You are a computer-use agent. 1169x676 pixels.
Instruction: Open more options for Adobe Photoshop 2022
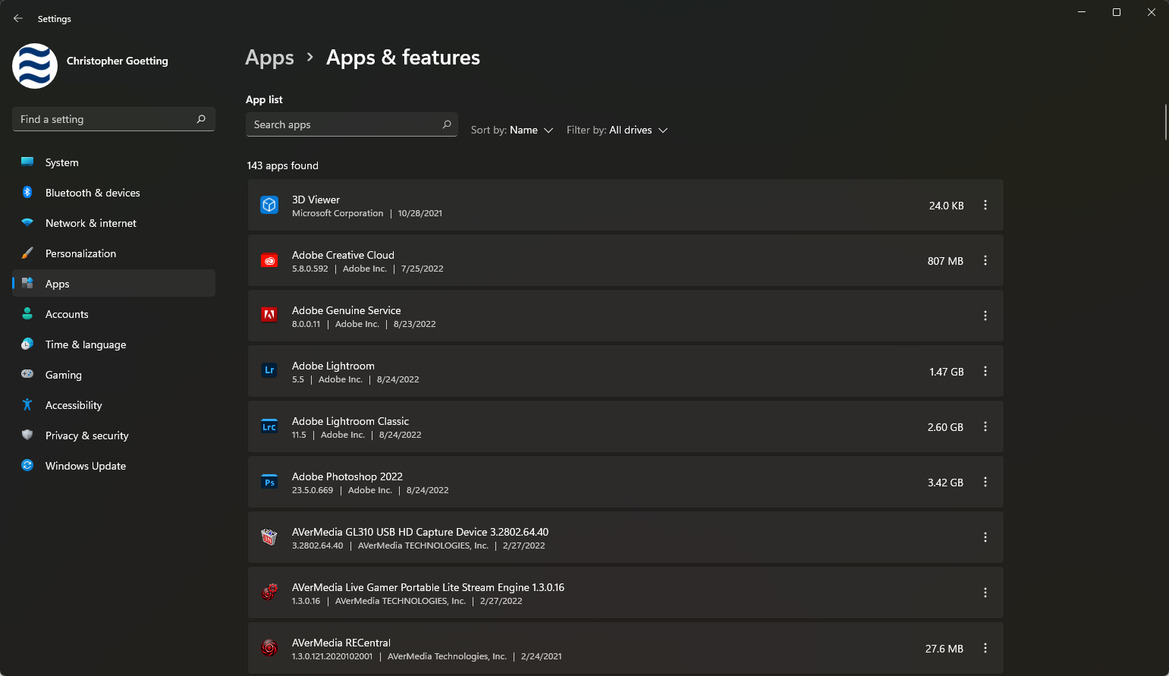pyautogui.click(x=985, y=482)
